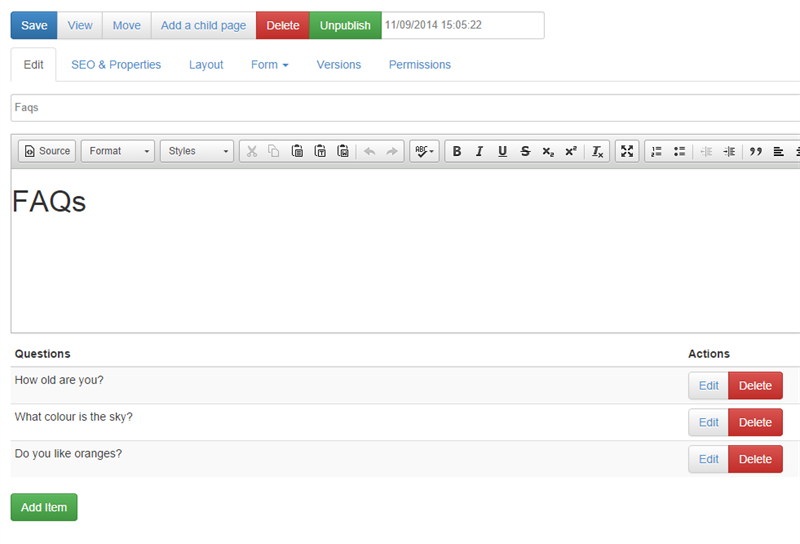Open the Versions tab

[339, 65]
